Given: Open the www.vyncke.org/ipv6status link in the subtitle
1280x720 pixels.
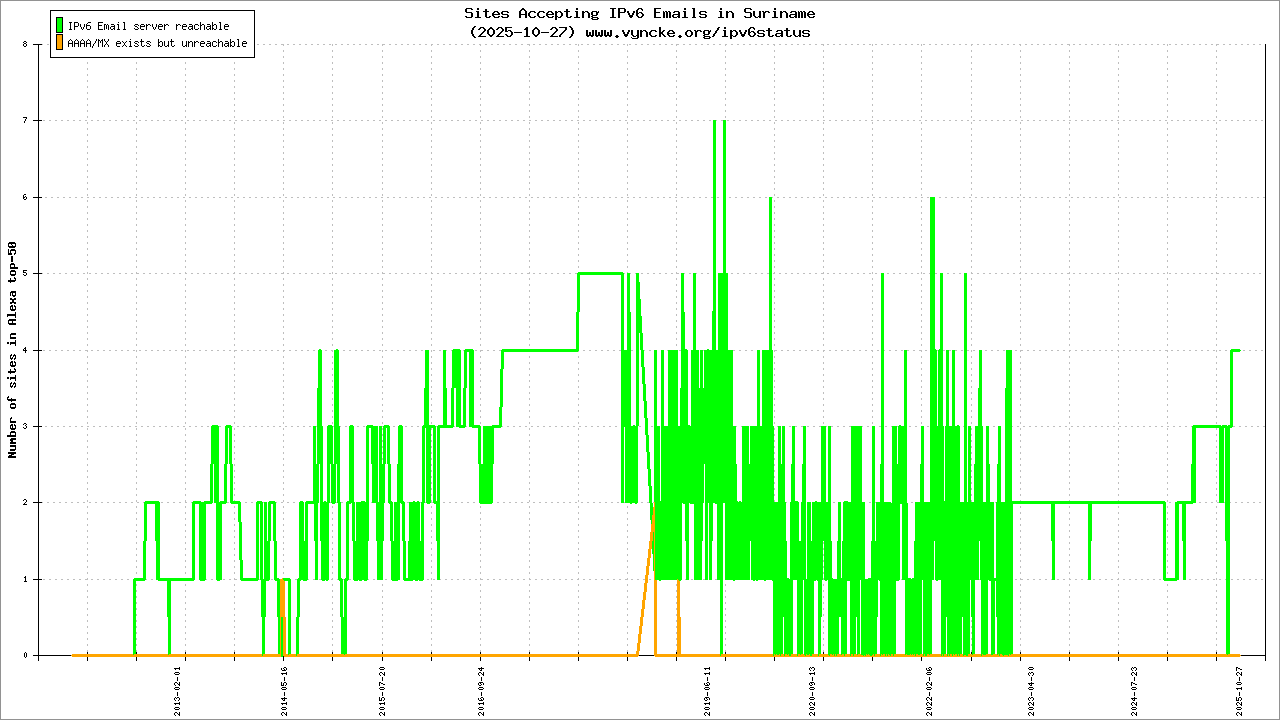Looking at the screenshot, I should coord(697,32).
